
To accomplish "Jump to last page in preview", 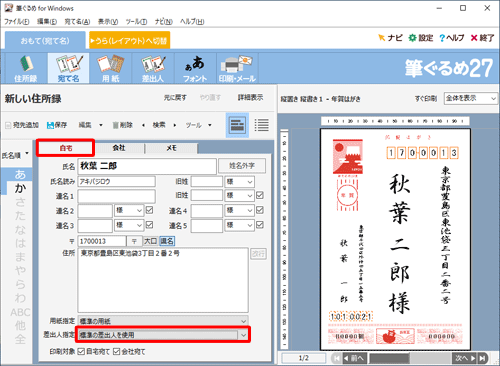I will 483,358.
